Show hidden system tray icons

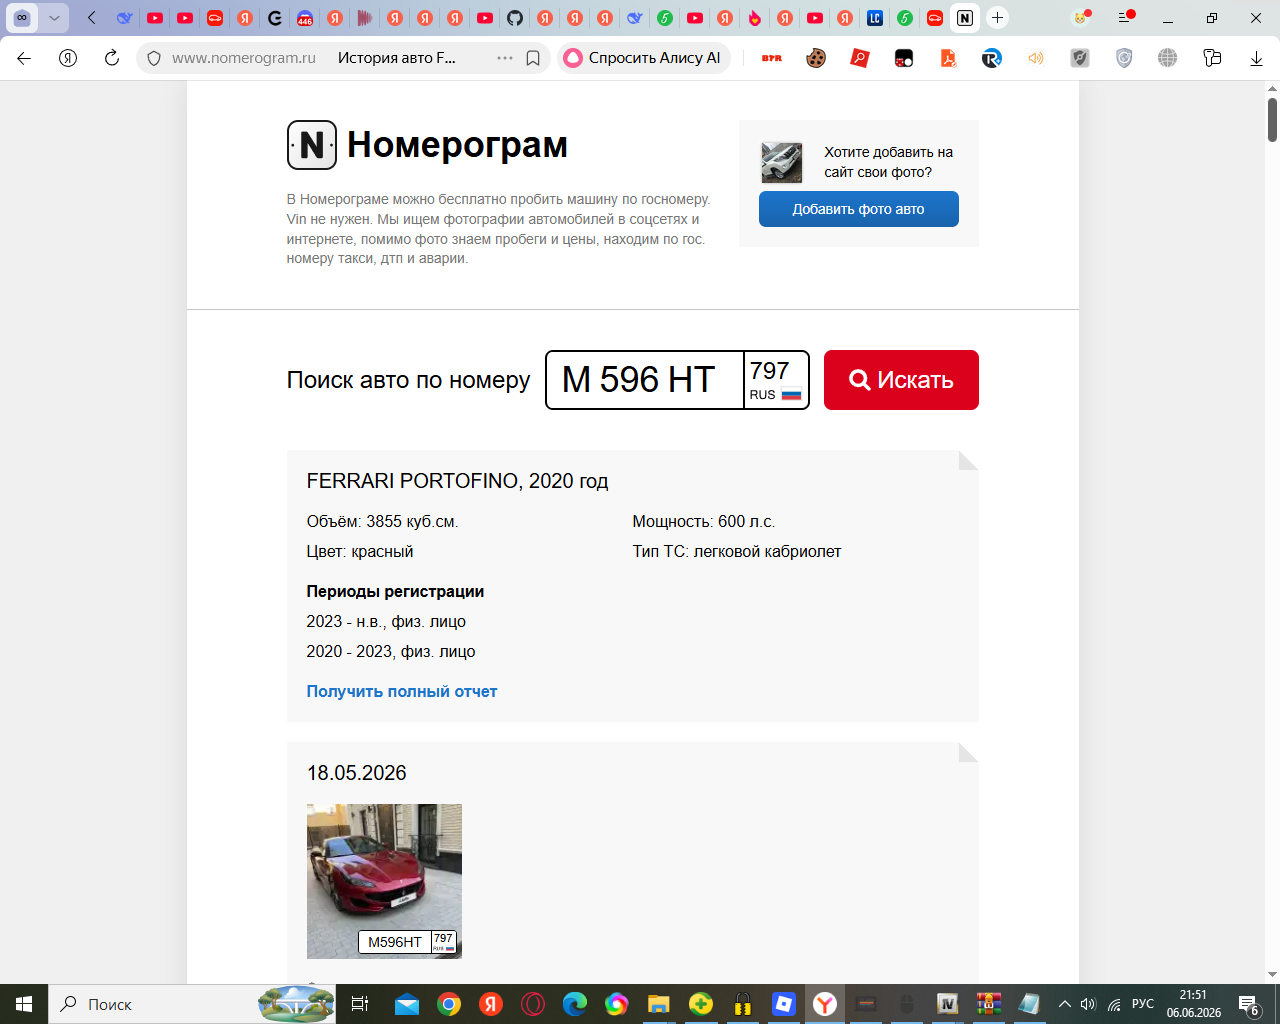pos(1064,1004)
